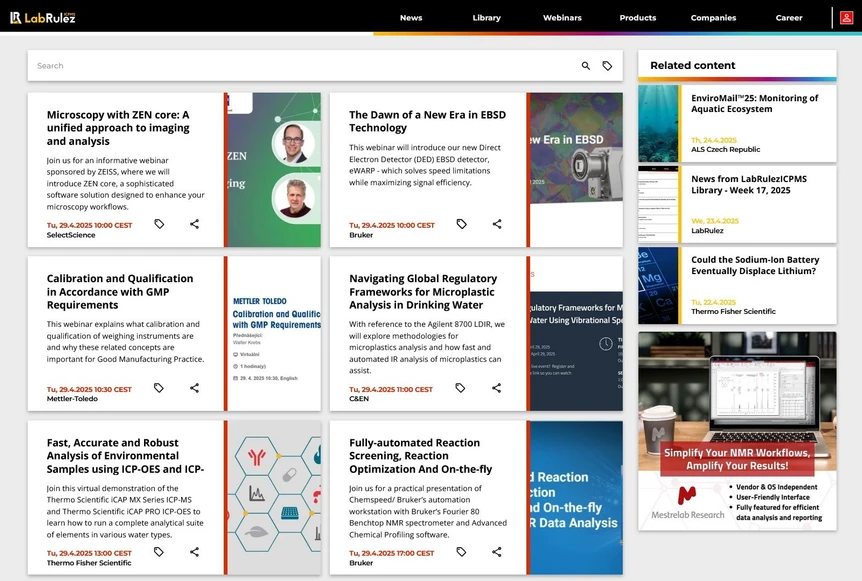Click the underwater Aquatic Ecosystem thumbnail
This screenshot has width=862, height=581.
(x=658, y=123)
